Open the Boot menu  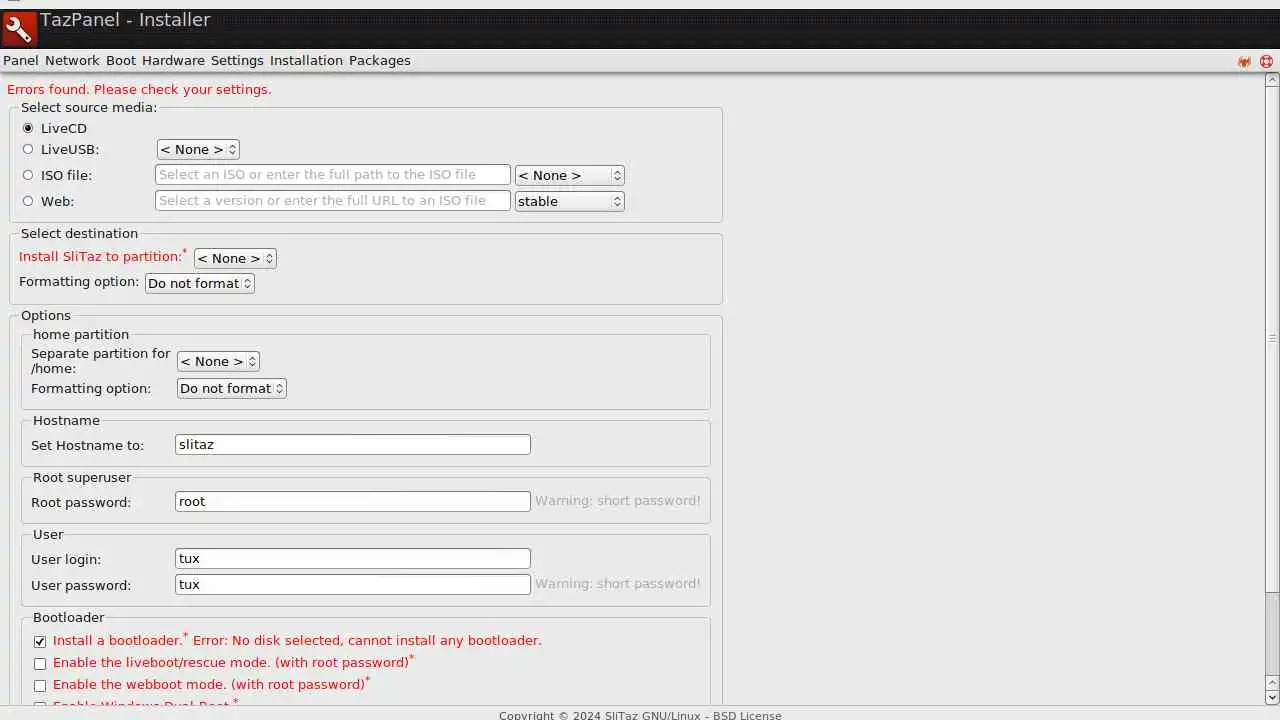point(121,61)
